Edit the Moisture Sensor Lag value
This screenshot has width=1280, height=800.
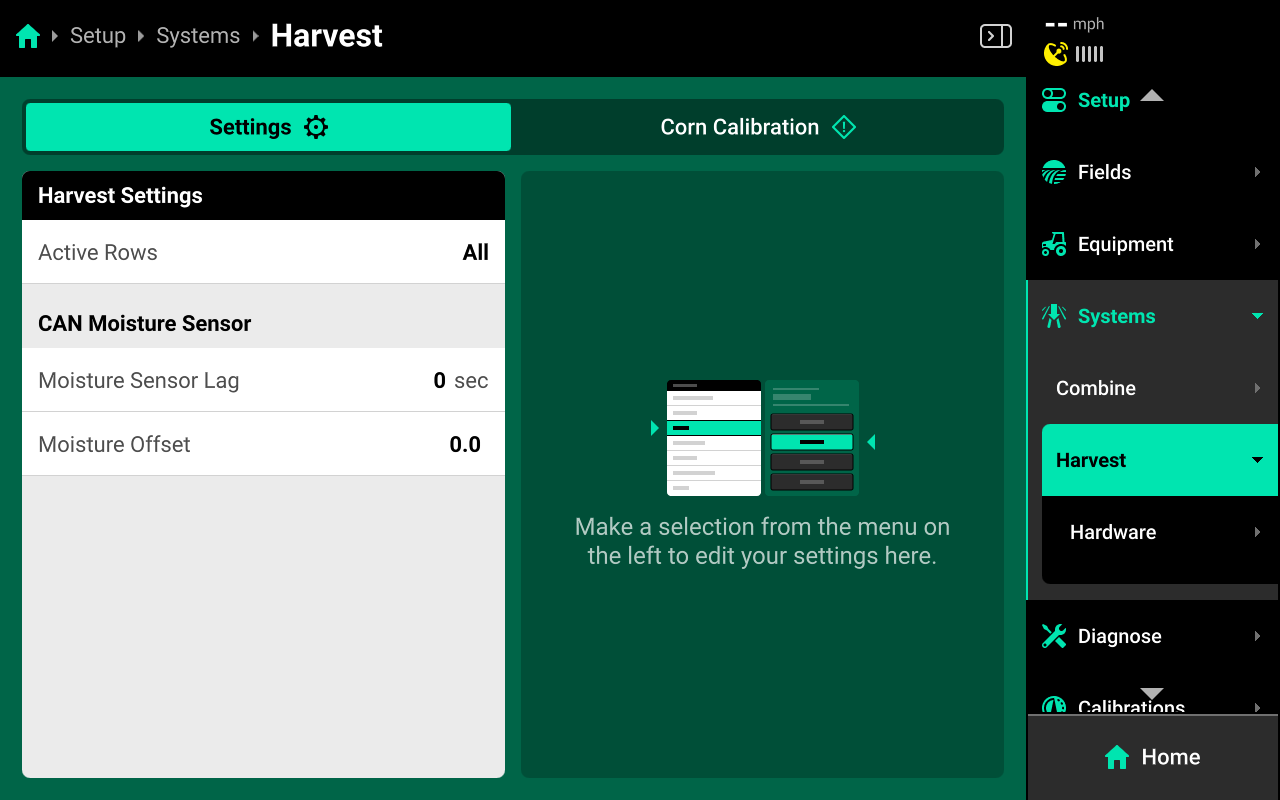(x=263, y=380)
